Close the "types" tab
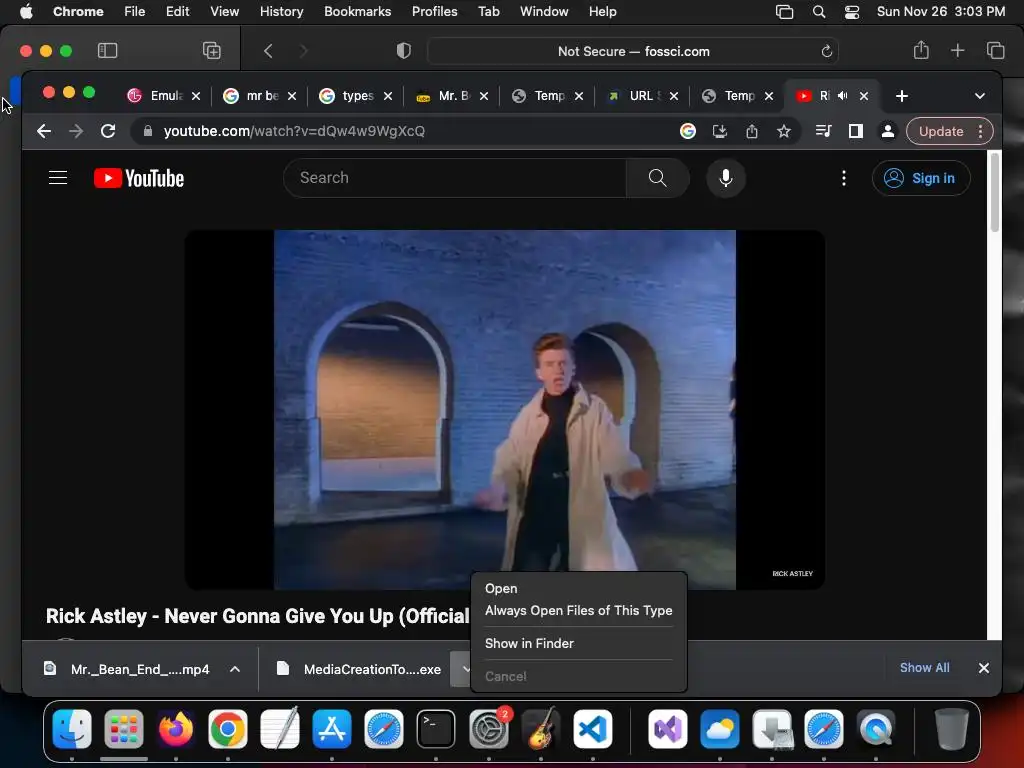Screen dimensions: 1024x768 pyautogui.click(x=388, y=96)
